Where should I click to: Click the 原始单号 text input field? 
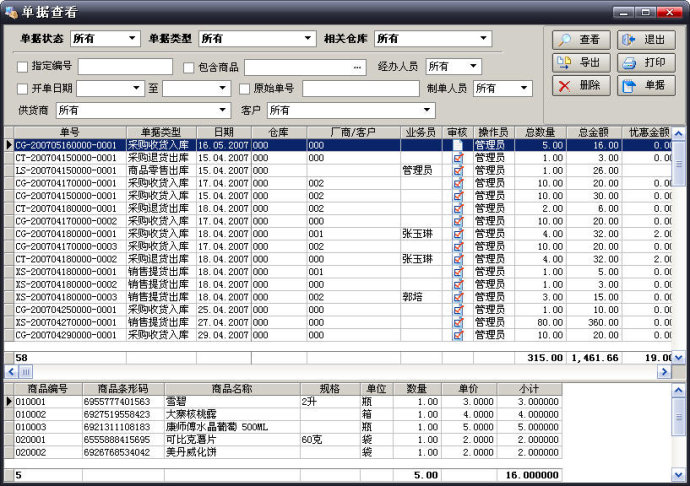click(361, 88)
